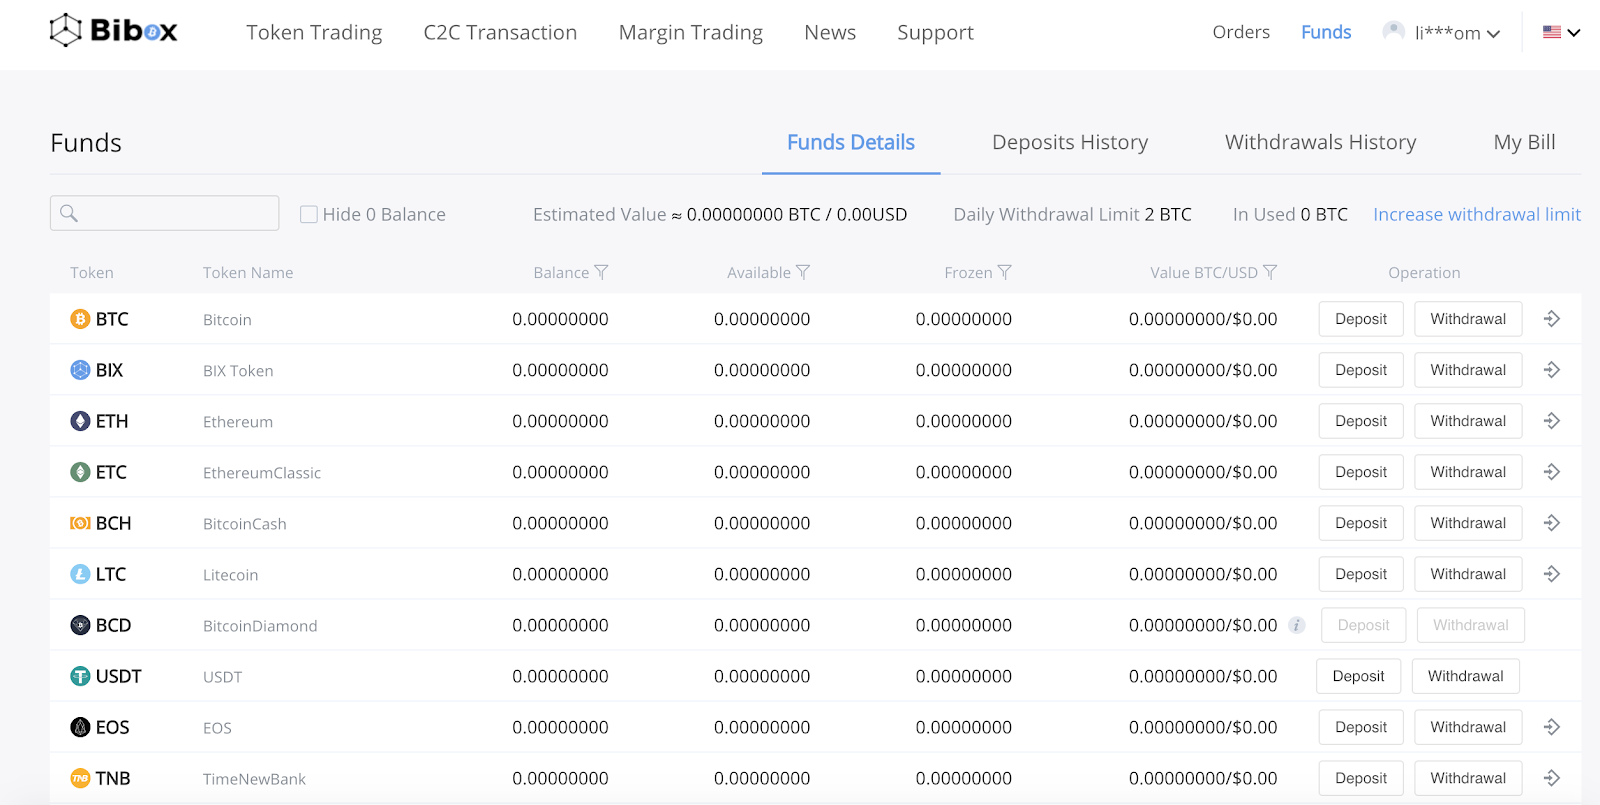Click the trade arrow icon for TNB
Viewport: 1600px width, 805px height.
1552,778
